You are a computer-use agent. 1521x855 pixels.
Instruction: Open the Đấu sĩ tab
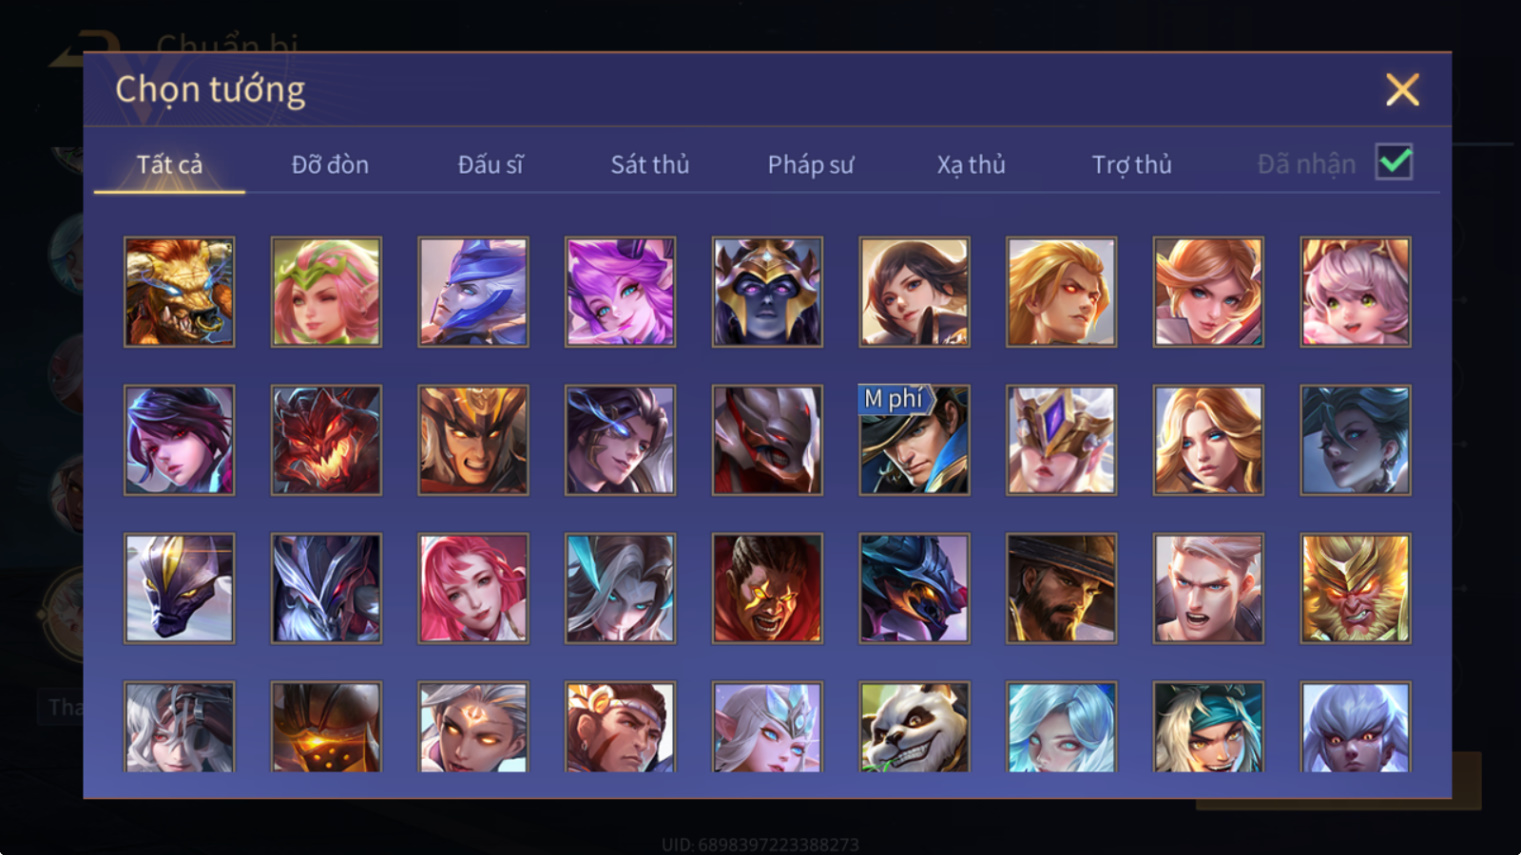490,164
